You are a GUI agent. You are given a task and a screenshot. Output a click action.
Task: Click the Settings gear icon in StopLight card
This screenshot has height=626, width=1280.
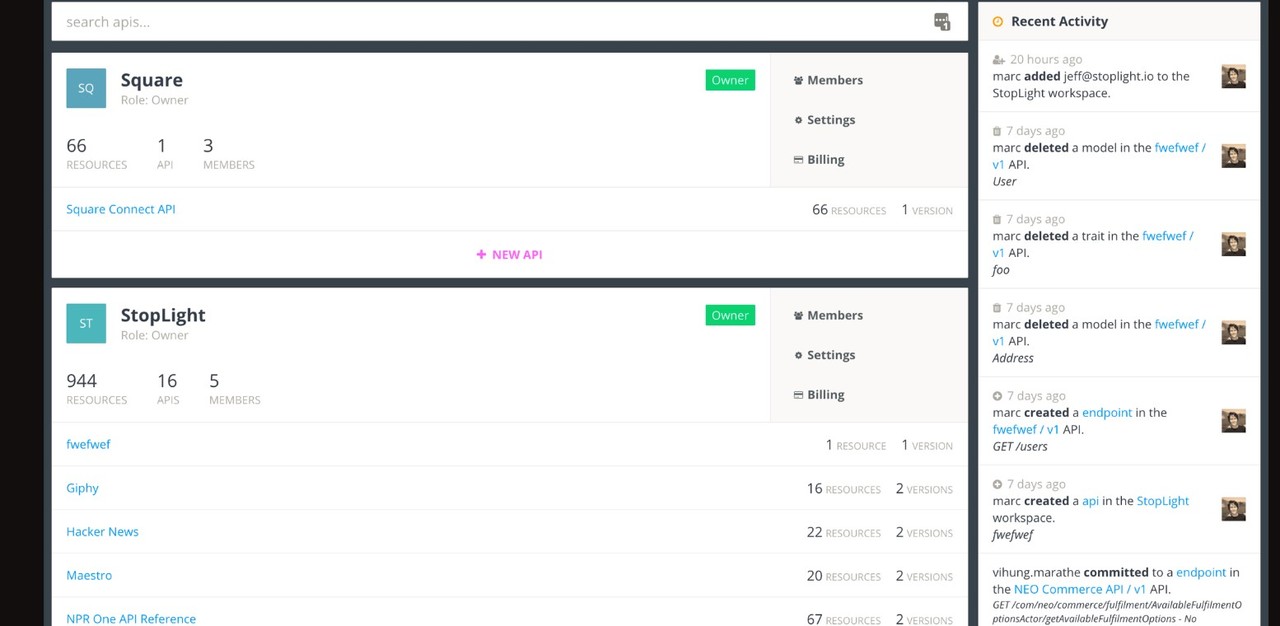(x=798, y=355)
